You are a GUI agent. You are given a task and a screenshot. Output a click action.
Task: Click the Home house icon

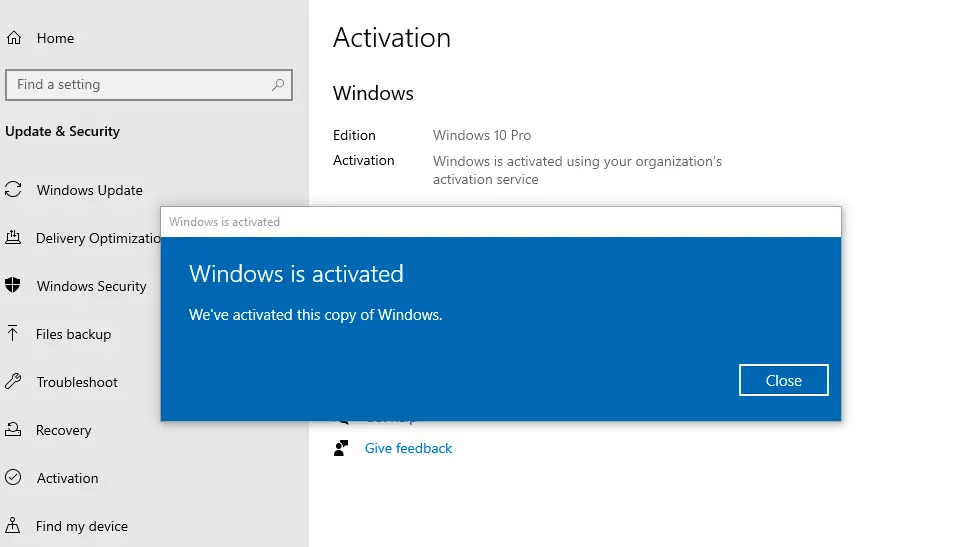(x=14, y=38)
